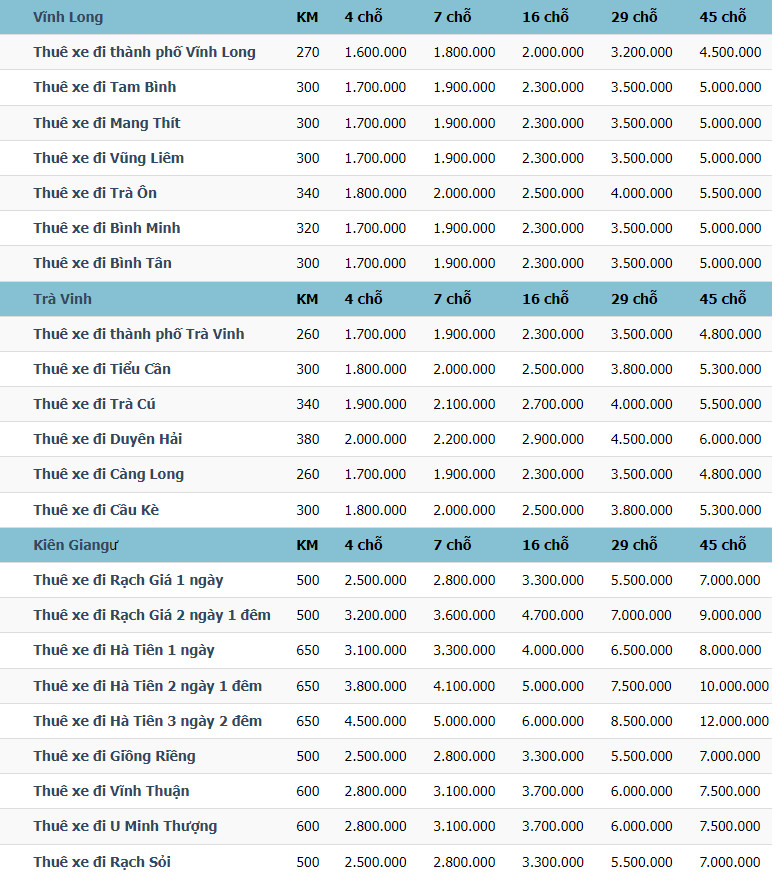Select Thuê xe đi Trà Ôn route
778x876 pixels.
95,193
